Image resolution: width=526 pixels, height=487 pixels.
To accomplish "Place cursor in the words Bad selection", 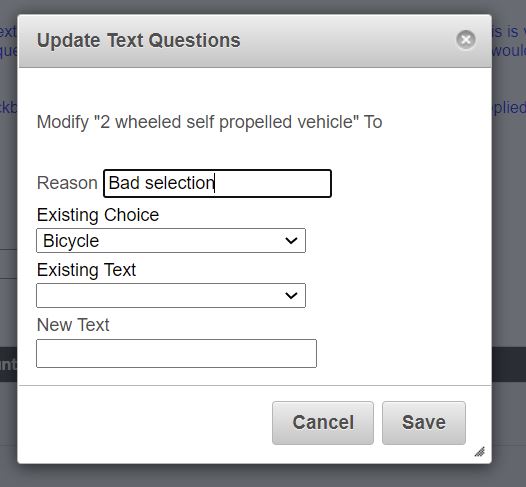I will pyautogui.click(x=161, y=183).
